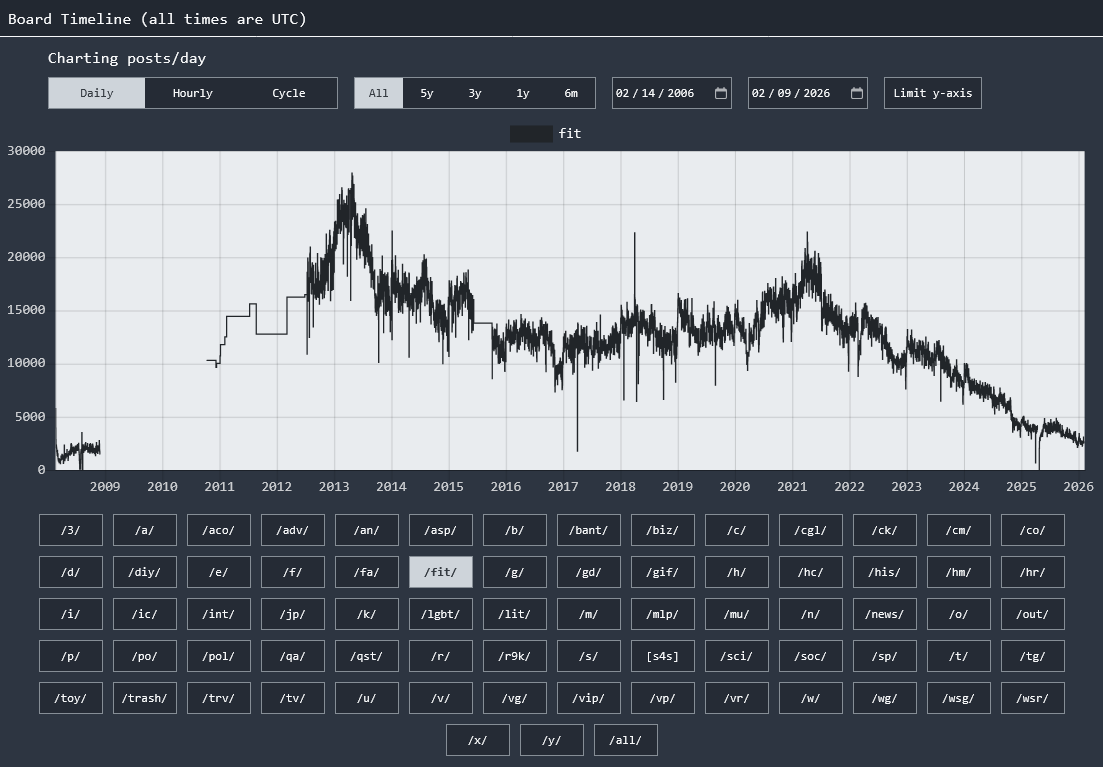Choose the /wsg/ board
Screen dimensions: 1103x767
point(959,699)
